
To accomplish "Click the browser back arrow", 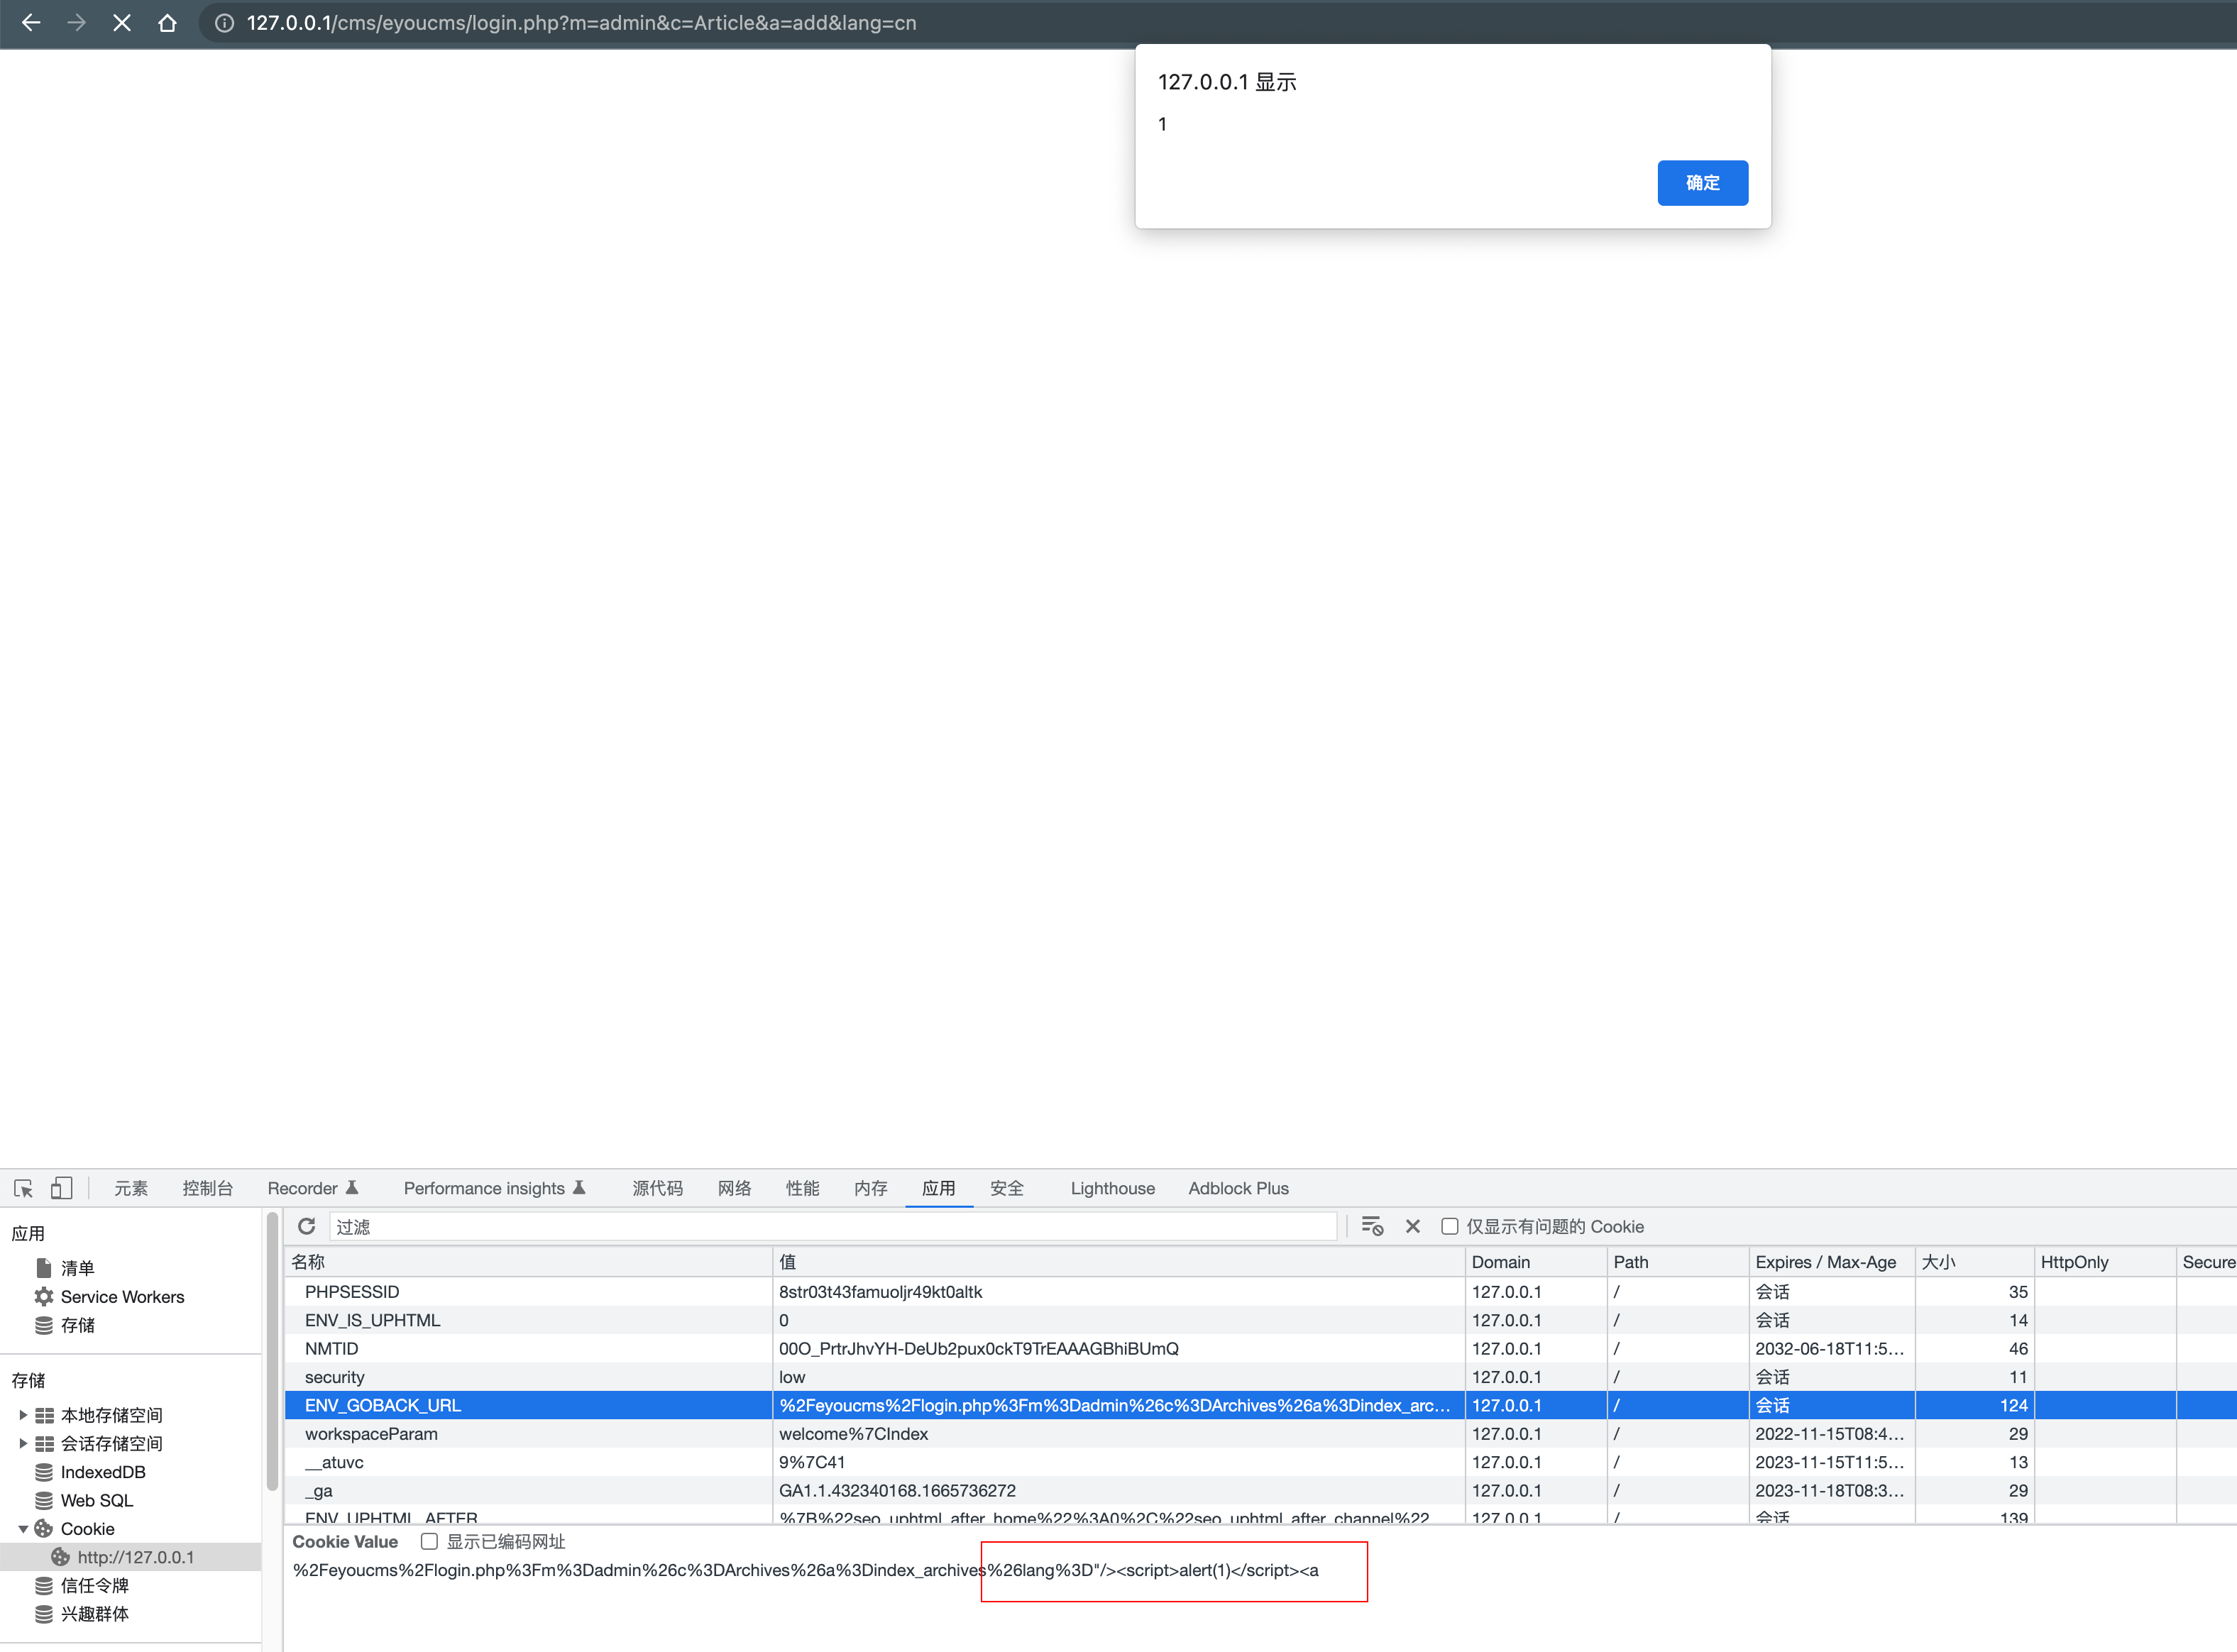I will (31, 22).
